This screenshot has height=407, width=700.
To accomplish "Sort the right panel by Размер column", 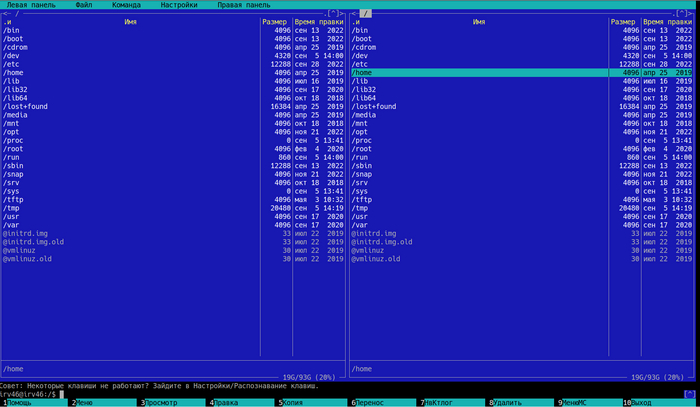I will [x=623, y=21].
